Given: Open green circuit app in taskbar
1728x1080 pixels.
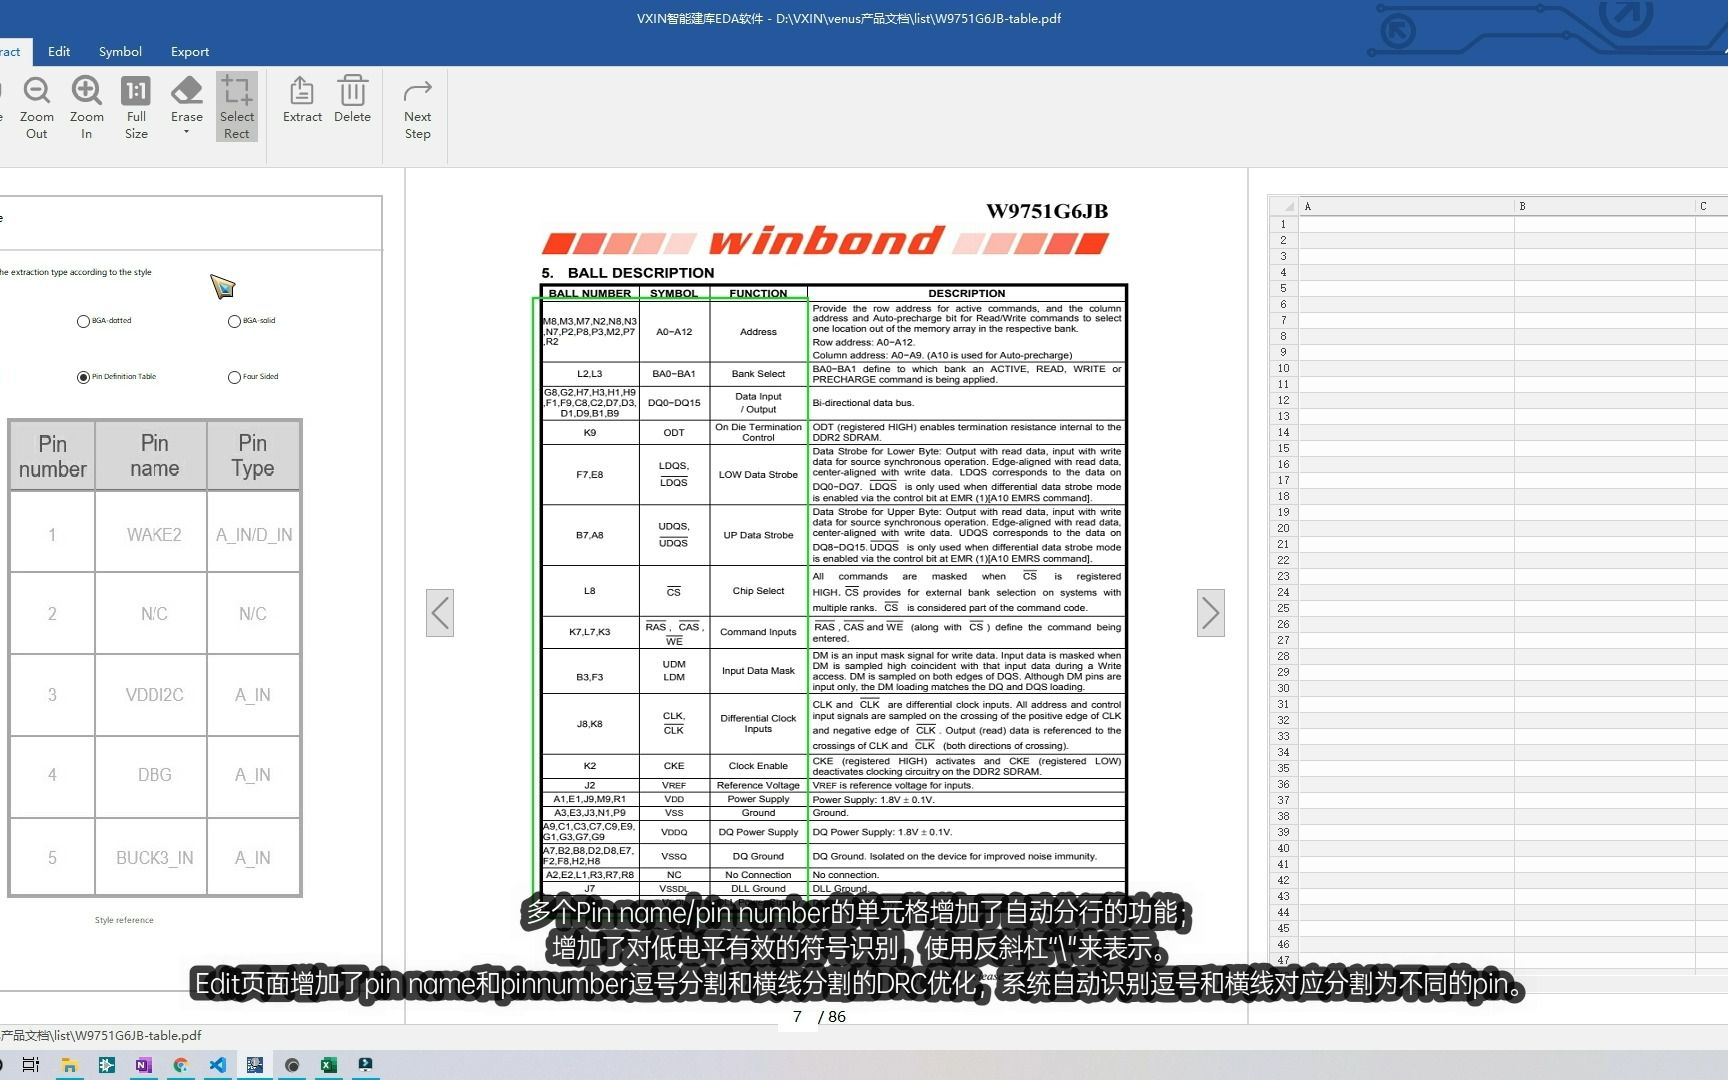Looking at the screenshot, I should tap(106, 1065).
